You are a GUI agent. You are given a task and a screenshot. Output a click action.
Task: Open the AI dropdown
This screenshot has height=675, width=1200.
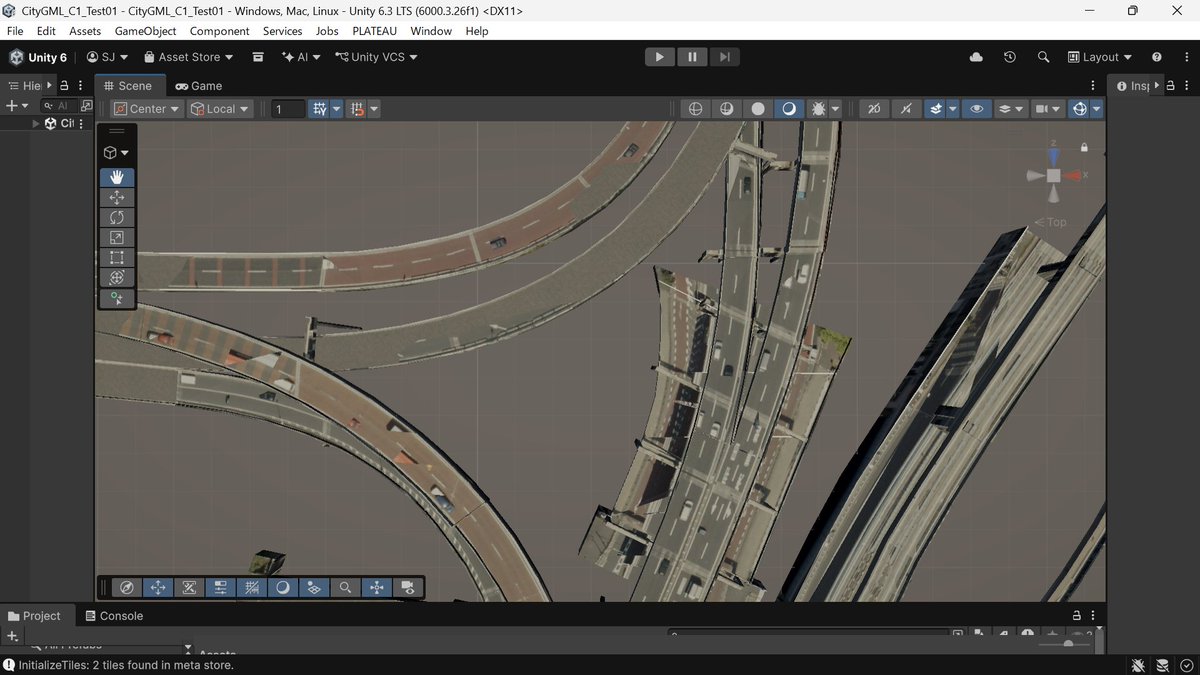click(x=300, y=57)
